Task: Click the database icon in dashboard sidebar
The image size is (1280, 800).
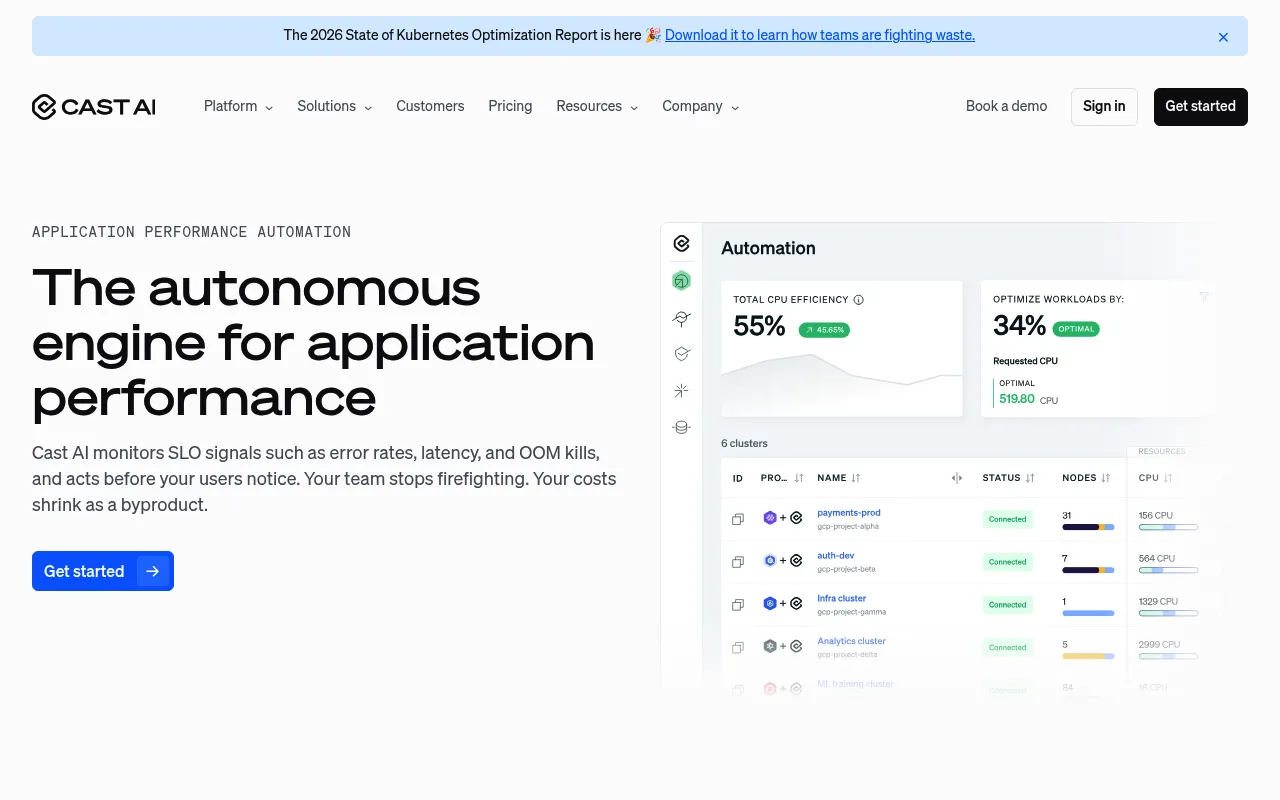Action: [682, 427]
